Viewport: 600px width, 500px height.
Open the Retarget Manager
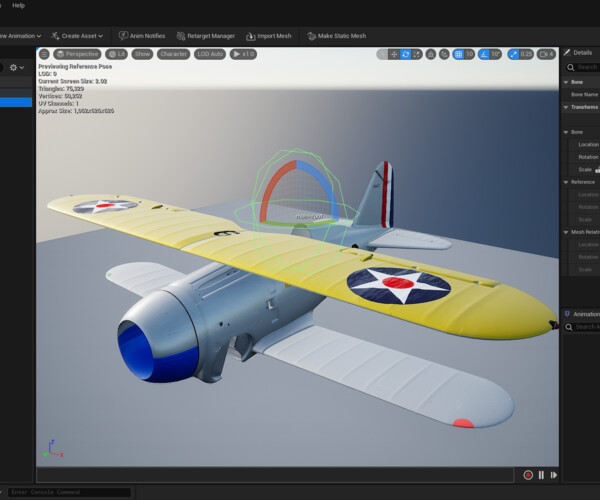[205, 36]
